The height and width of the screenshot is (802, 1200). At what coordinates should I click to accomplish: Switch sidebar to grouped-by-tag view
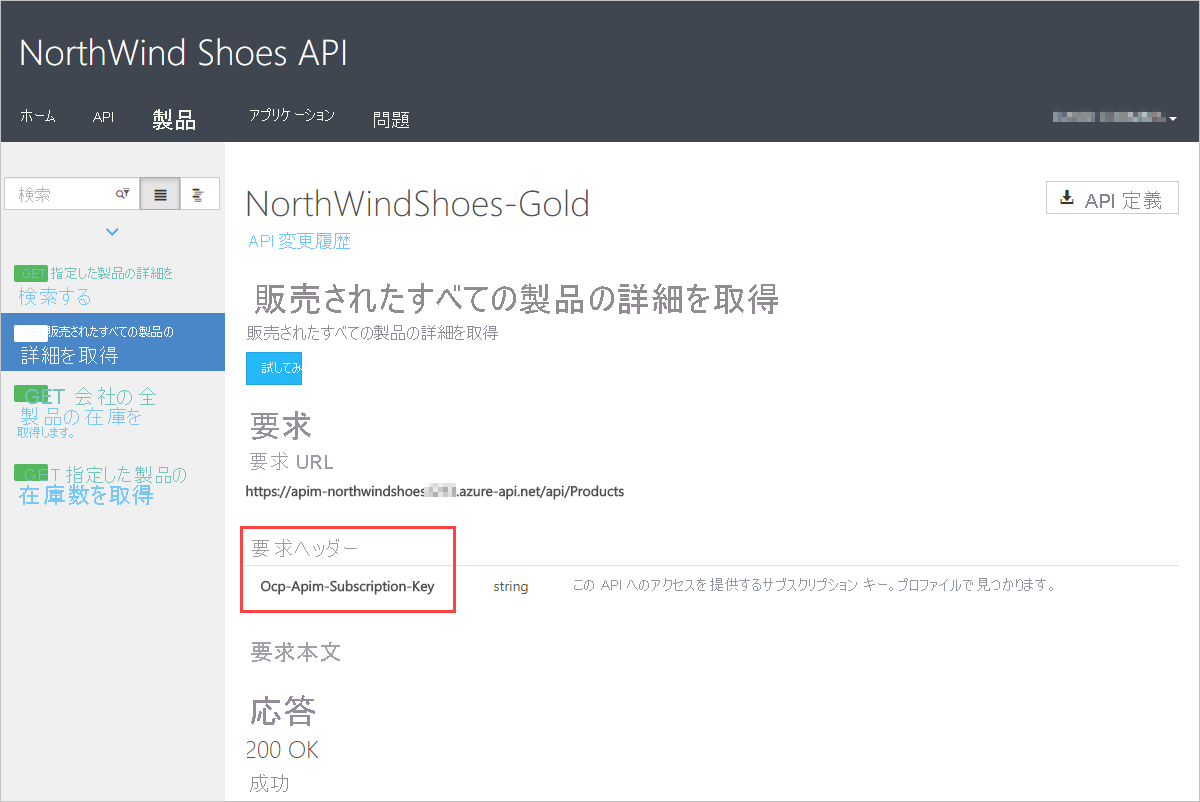(x=197, y=193)
